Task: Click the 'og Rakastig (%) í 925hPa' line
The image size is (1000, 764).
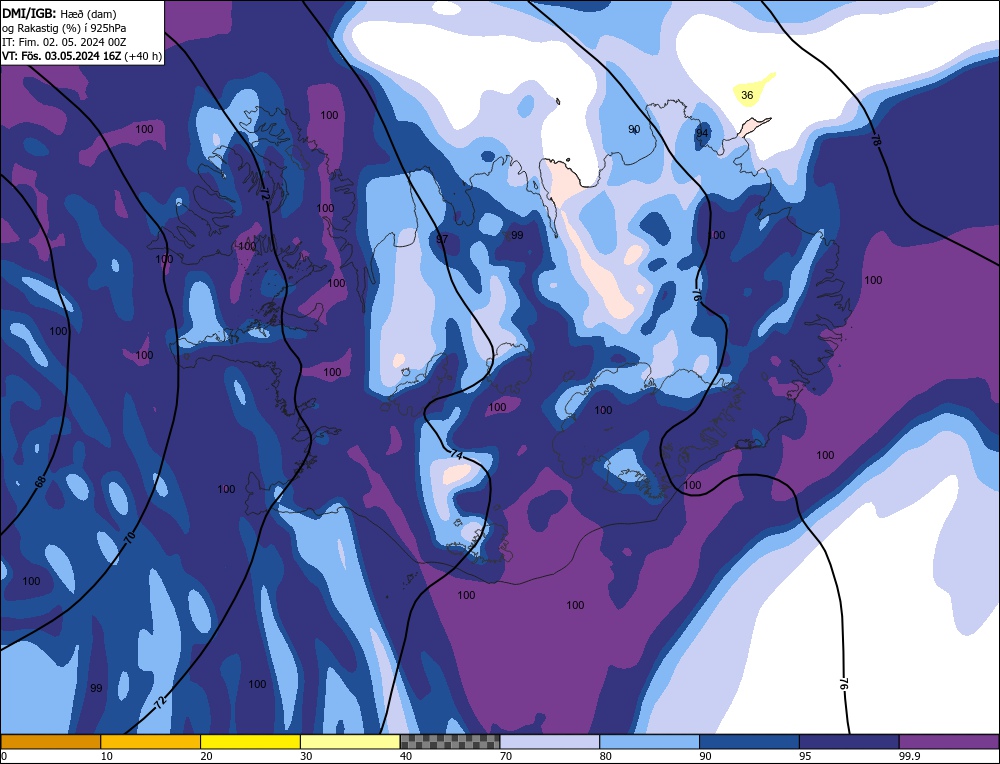Action: [64, 27]
